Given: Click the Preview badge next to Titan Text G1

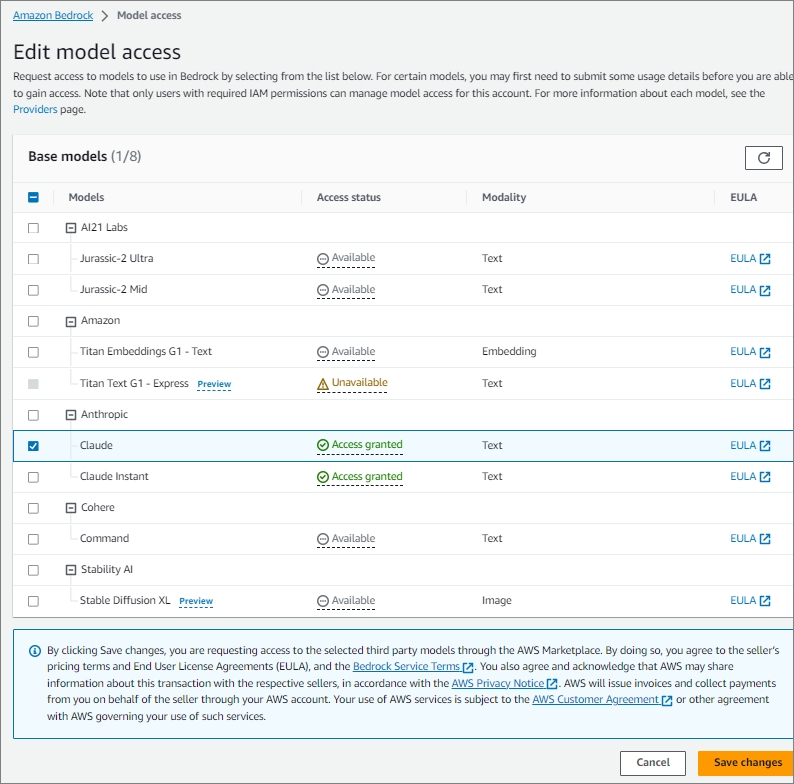Looking at the screenshot, I should pyautogui.click(x=214, y=384).
